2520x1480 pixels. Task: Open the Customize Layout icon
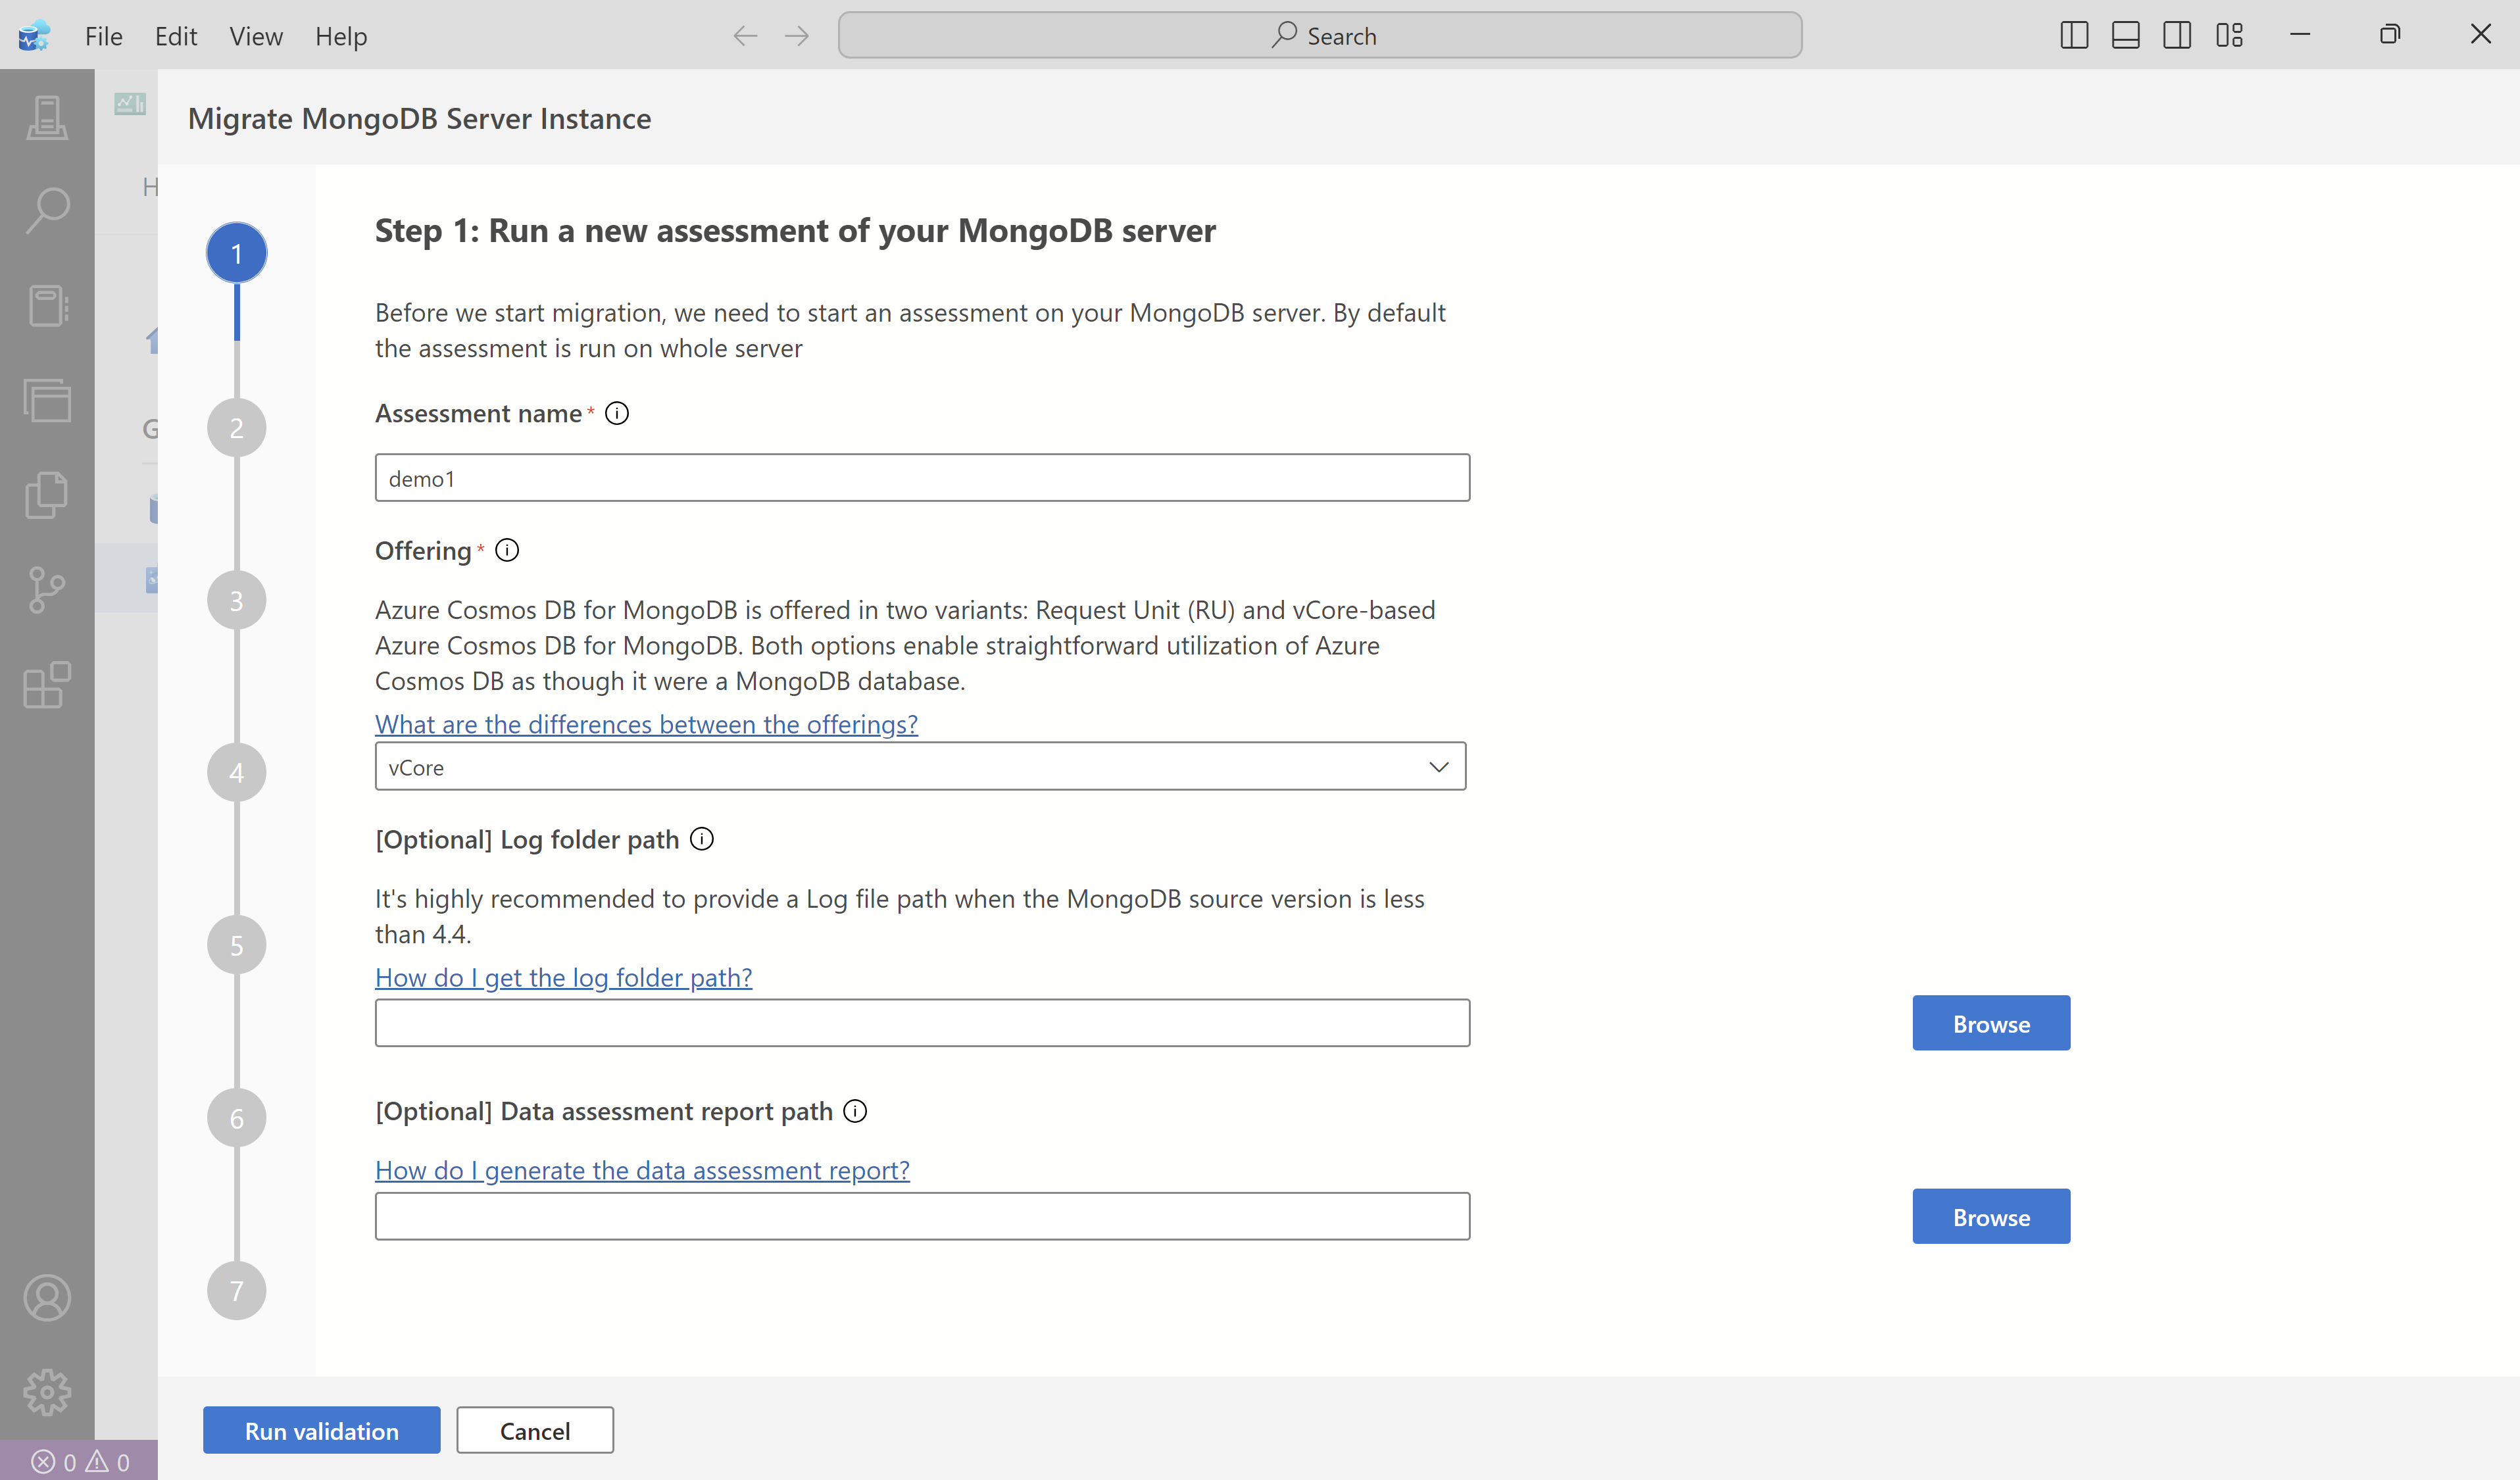coord(2229,36)
